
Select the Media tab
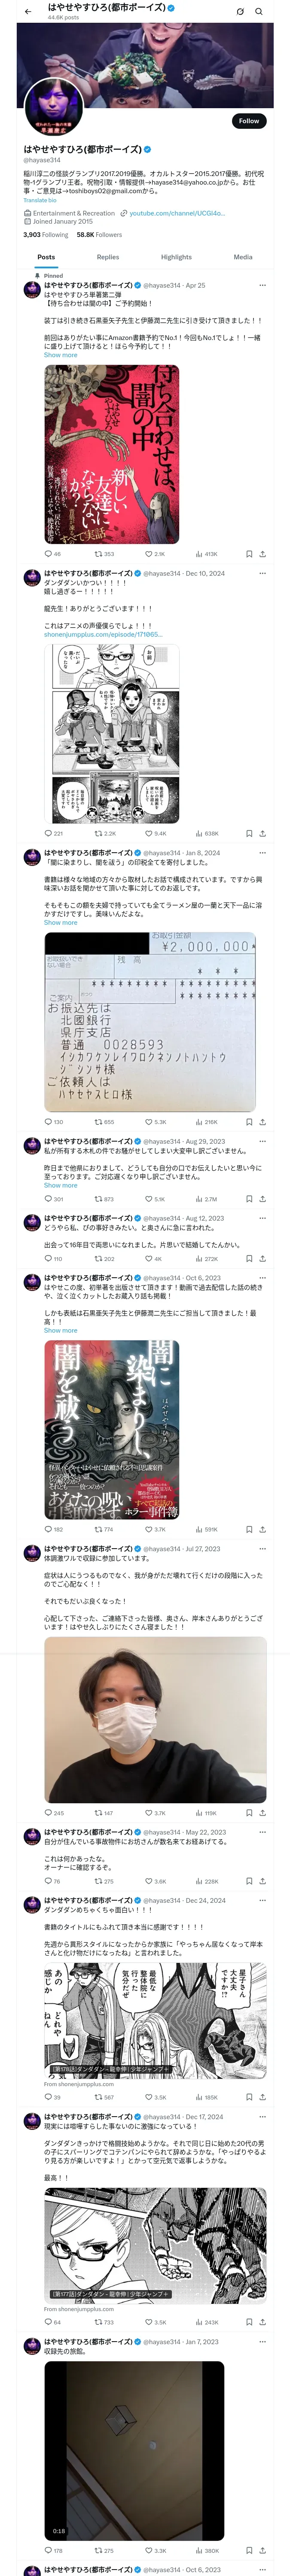pyautogui.click(x=243, y=257)
